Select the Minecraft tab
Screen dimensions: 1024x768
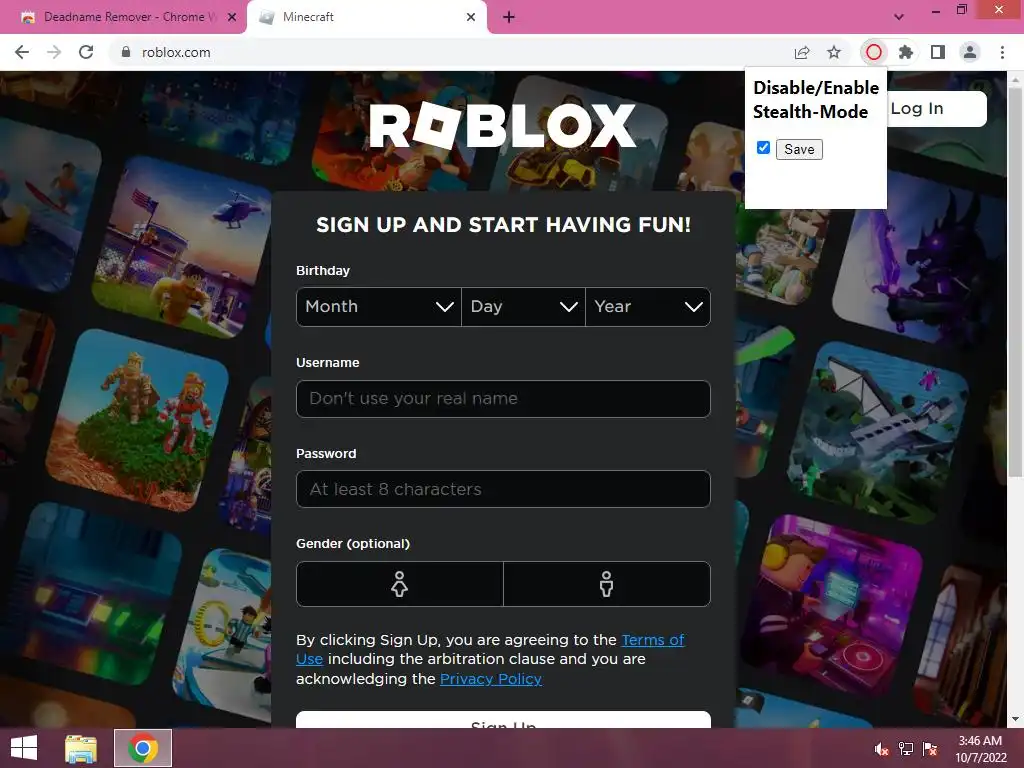366,18
